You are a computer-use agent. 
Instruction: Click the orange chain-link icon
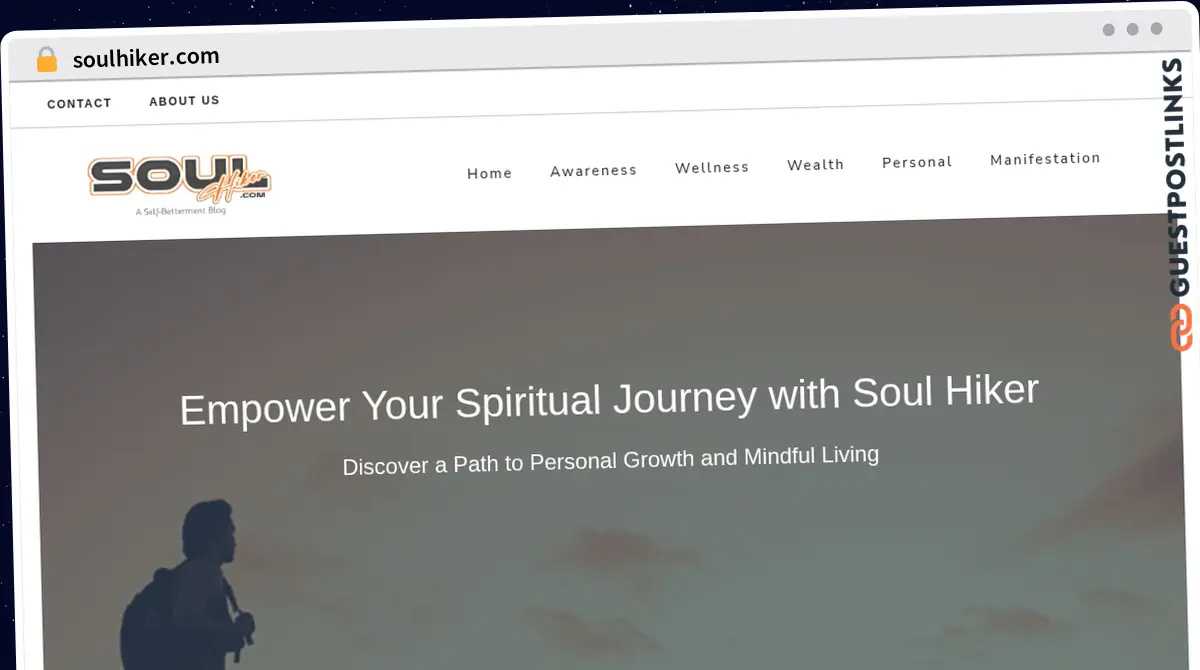click(x=1180, y=327)
